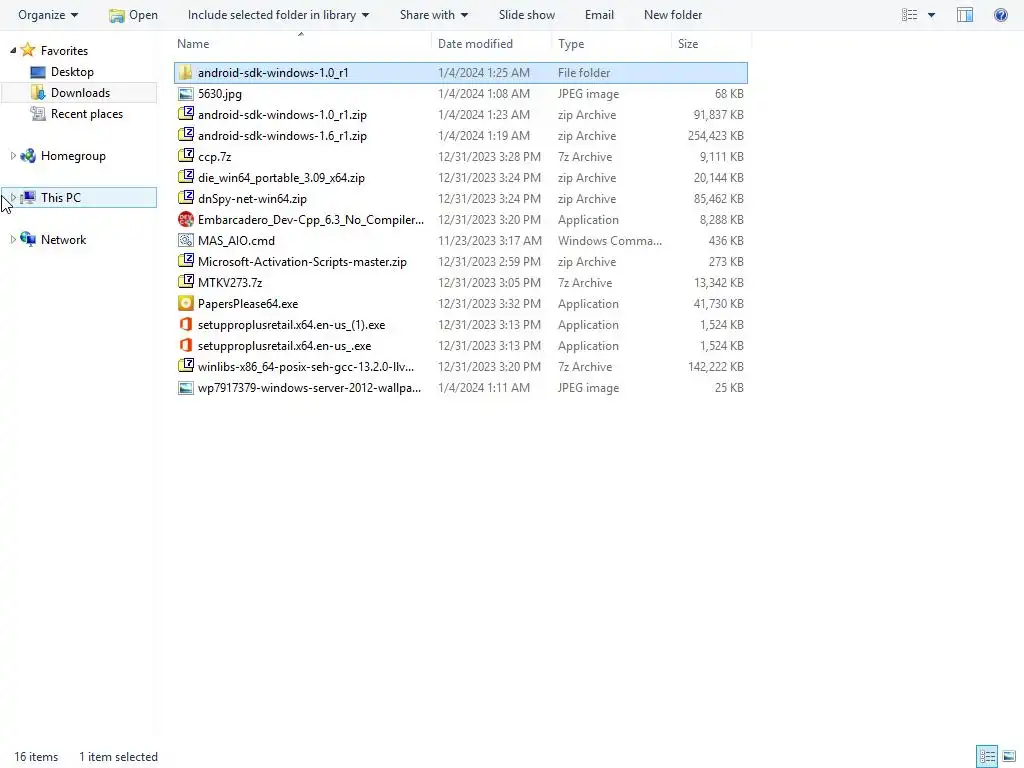This screenshot has height=768, width=1024.
Task: Sort by the Type column header
Action: click(571, 44)
